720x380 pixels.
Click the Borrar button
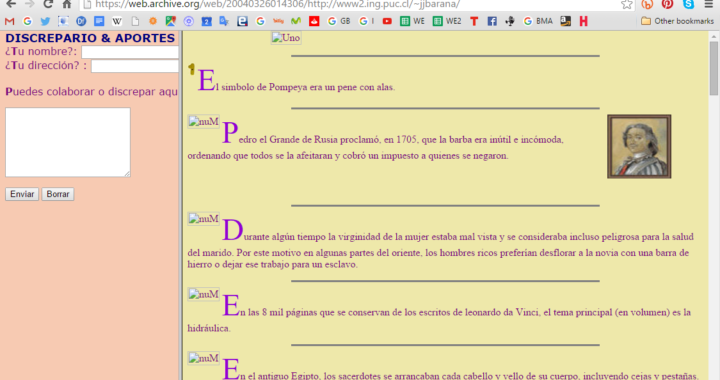(58, 194)
